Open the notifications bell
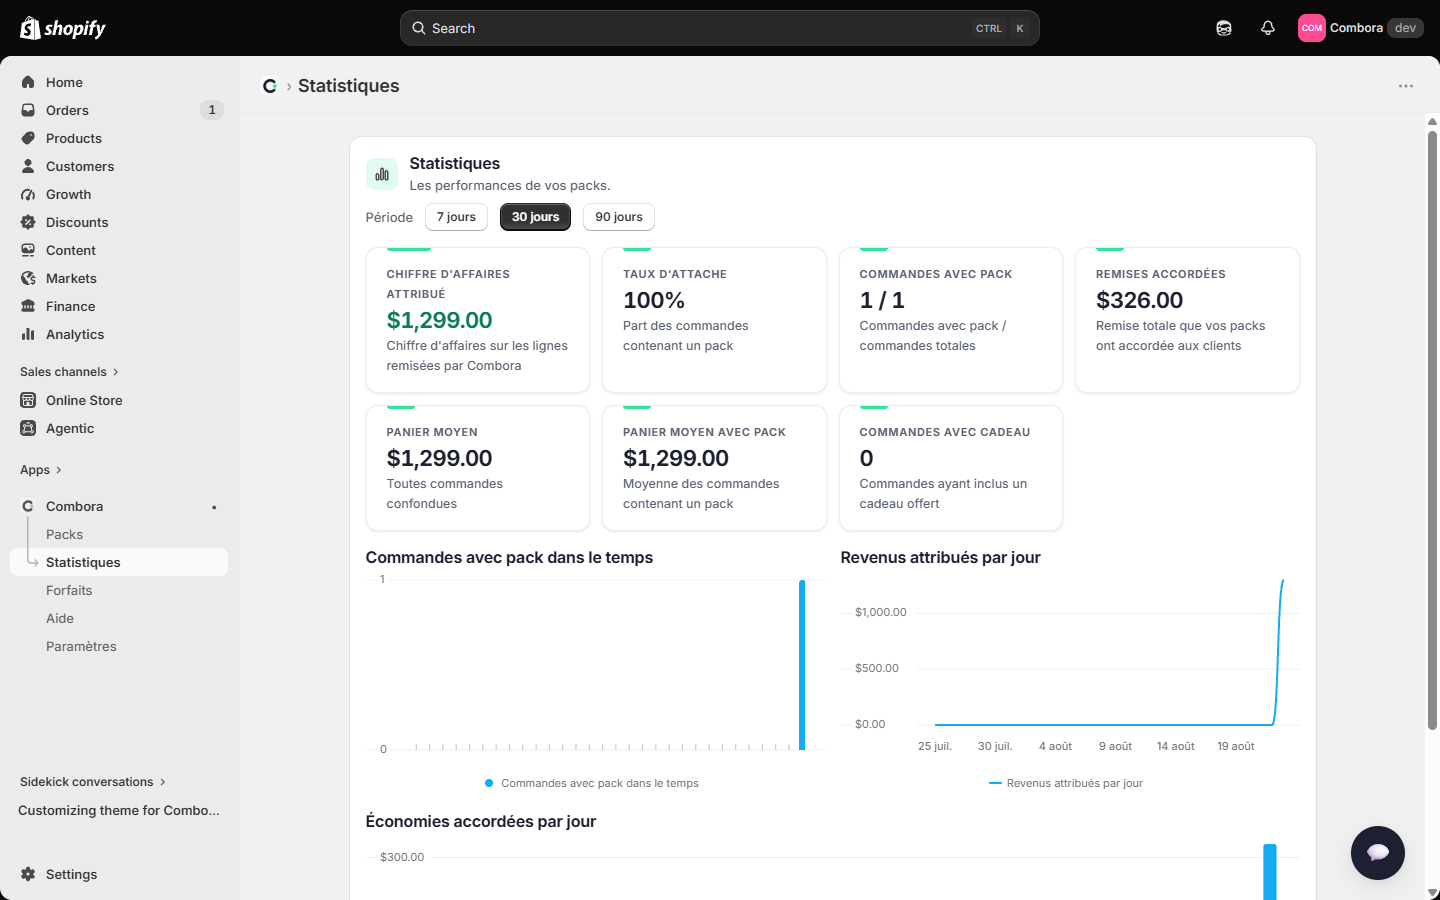This screenshot has height=900, width=1440. pos(1268,28)
